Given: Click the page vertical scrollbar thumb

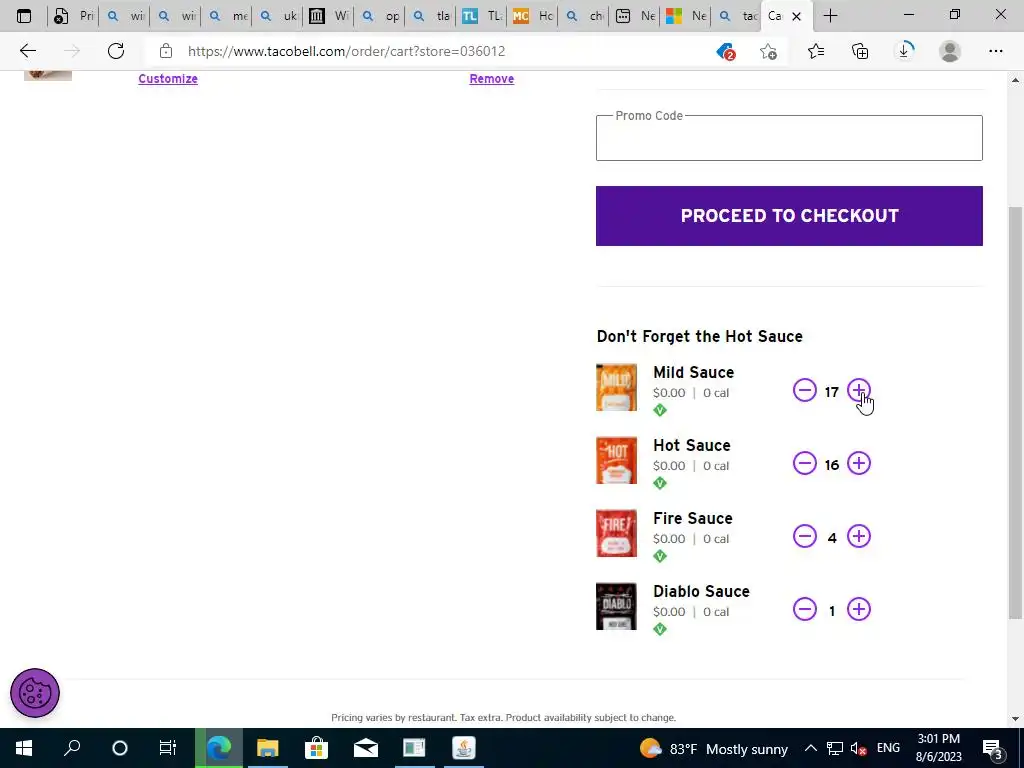Looking at the screenshot, I should click(x=1015, y=413).
